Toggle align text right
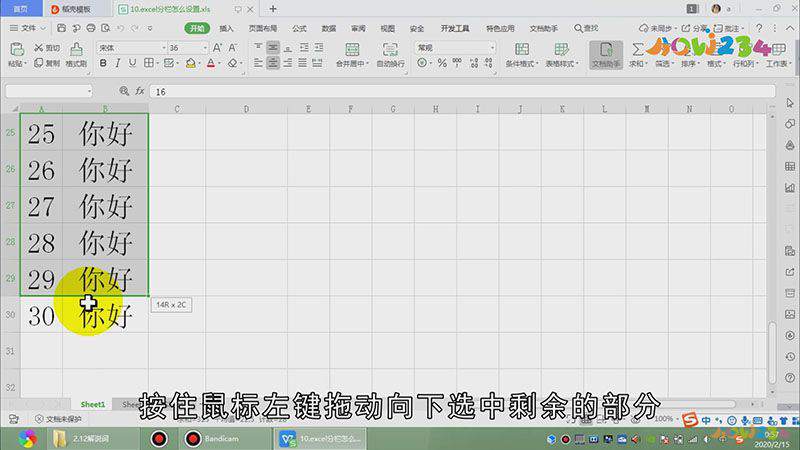The height and width of the screenshot is (450, 800). pos(288,63)
